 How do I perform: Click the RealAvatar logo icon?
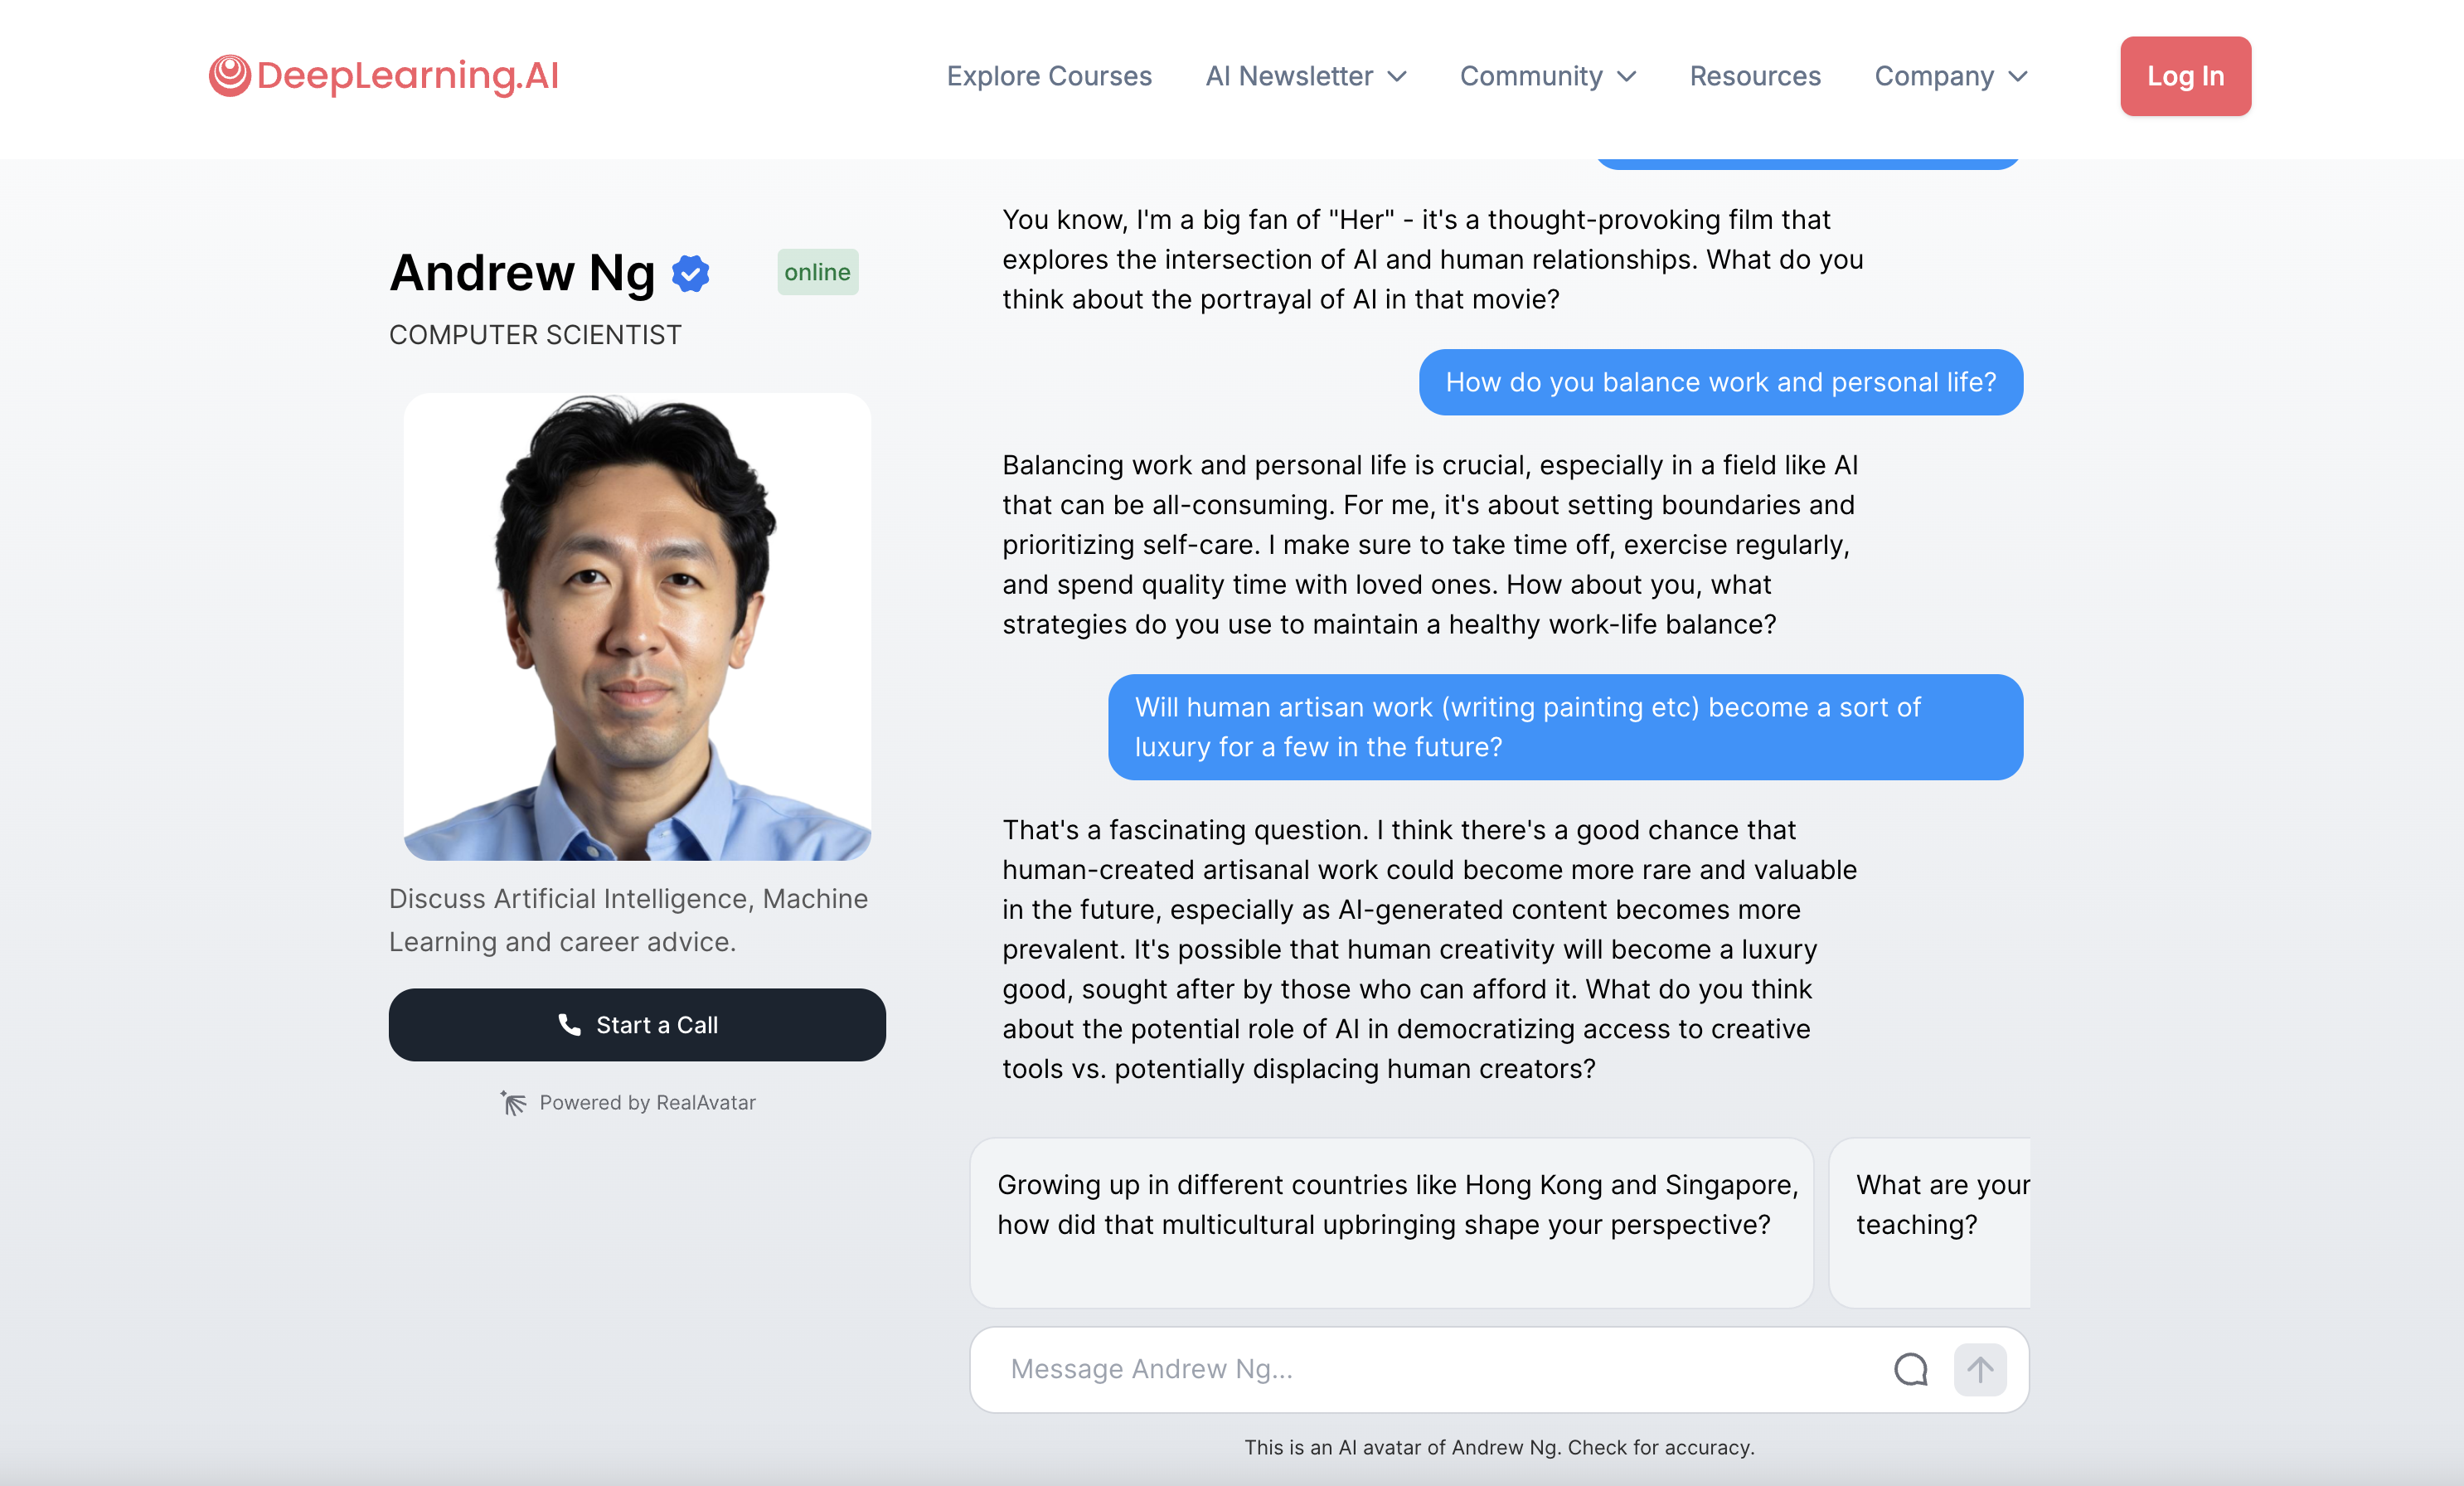[513, 1103]
